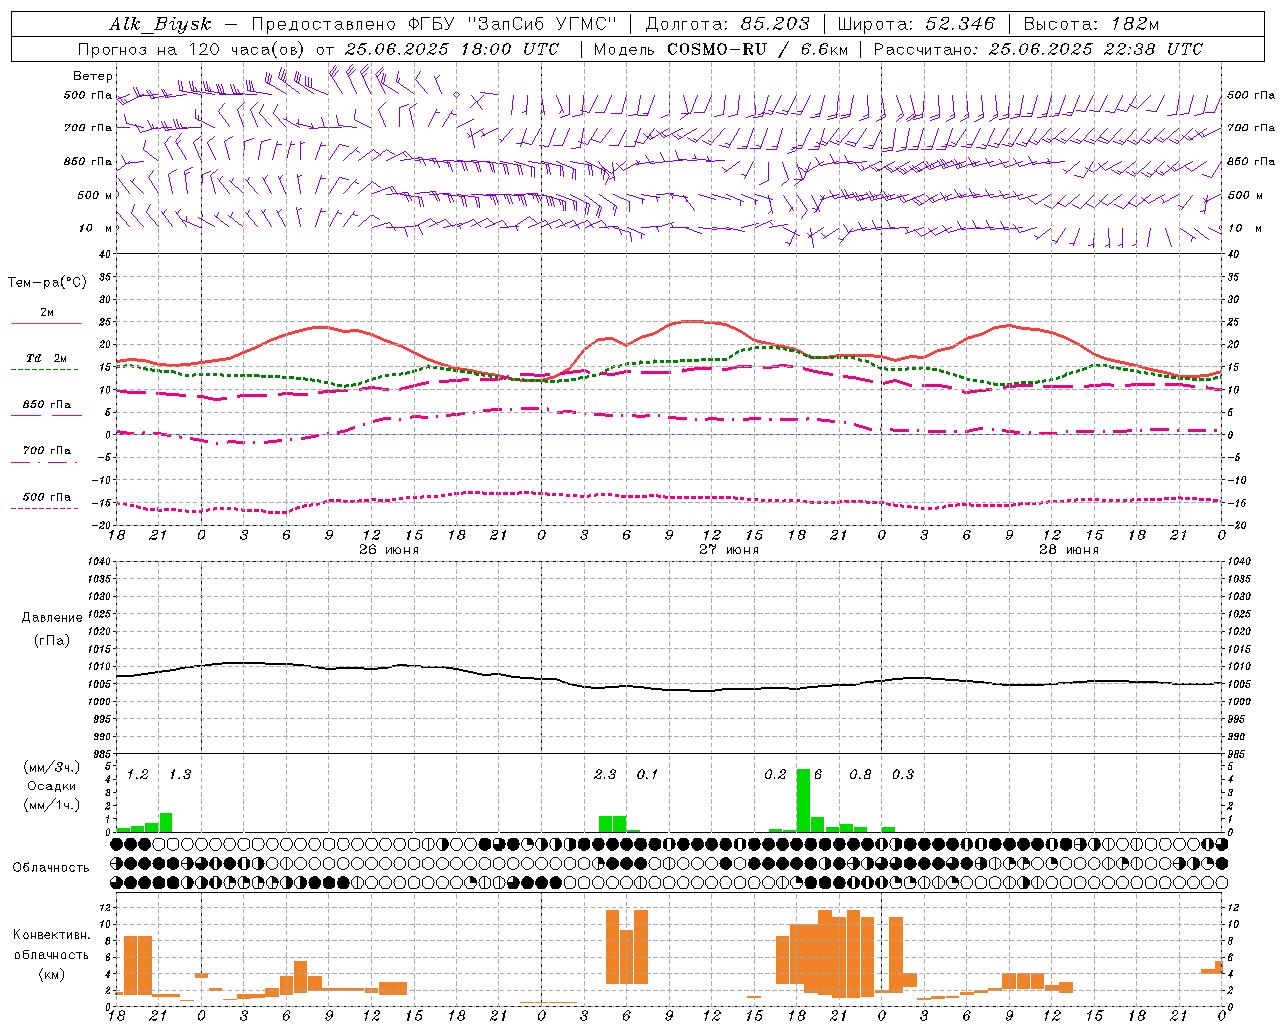The height and width of the screenshot is (1024, 1280).
Task: Click left wind-axis label '500 м'
Action: [95, 195]
